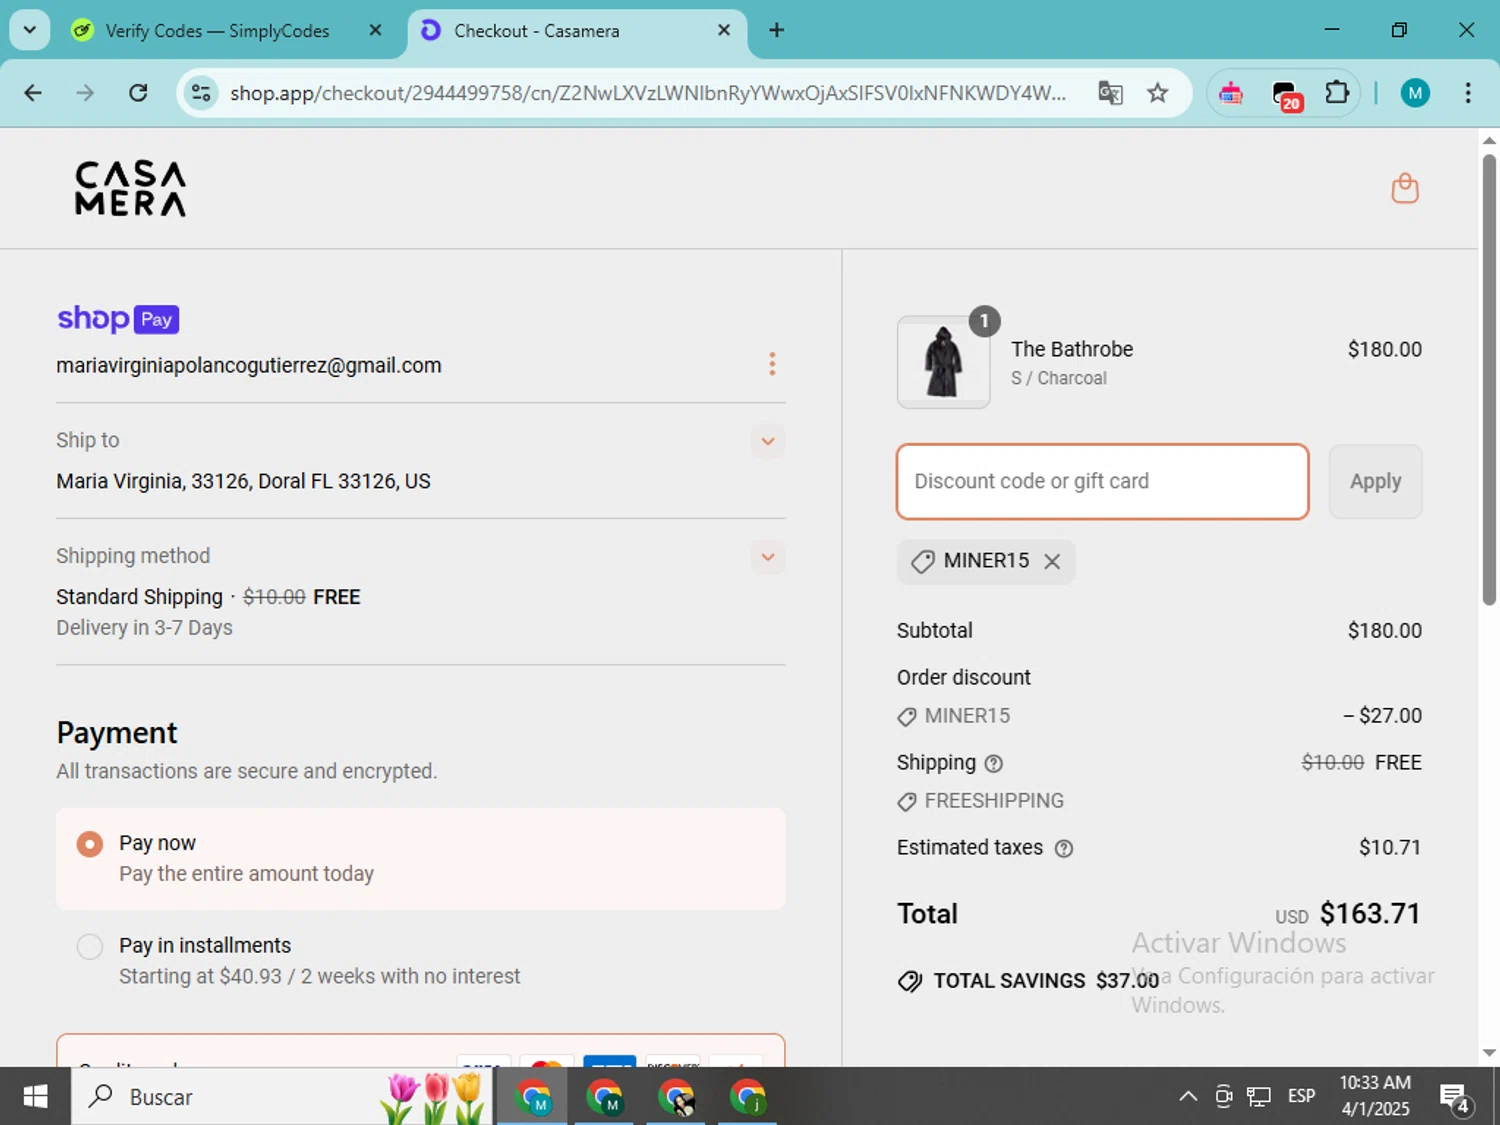1500x1125 pixels.
Task: Click Standard Shipping FREE text
Action: point(208,597)
